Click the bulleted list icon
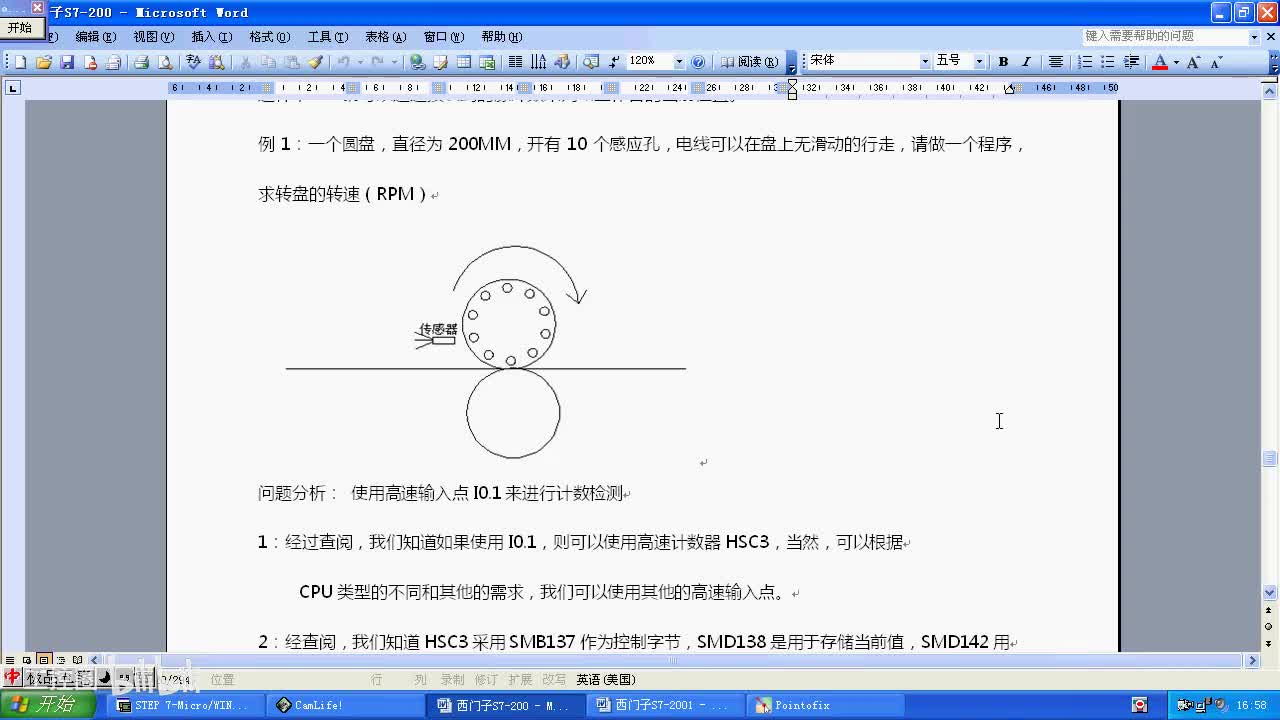1280x720 pixels. pyautogui.click(x=1108, y=62)
